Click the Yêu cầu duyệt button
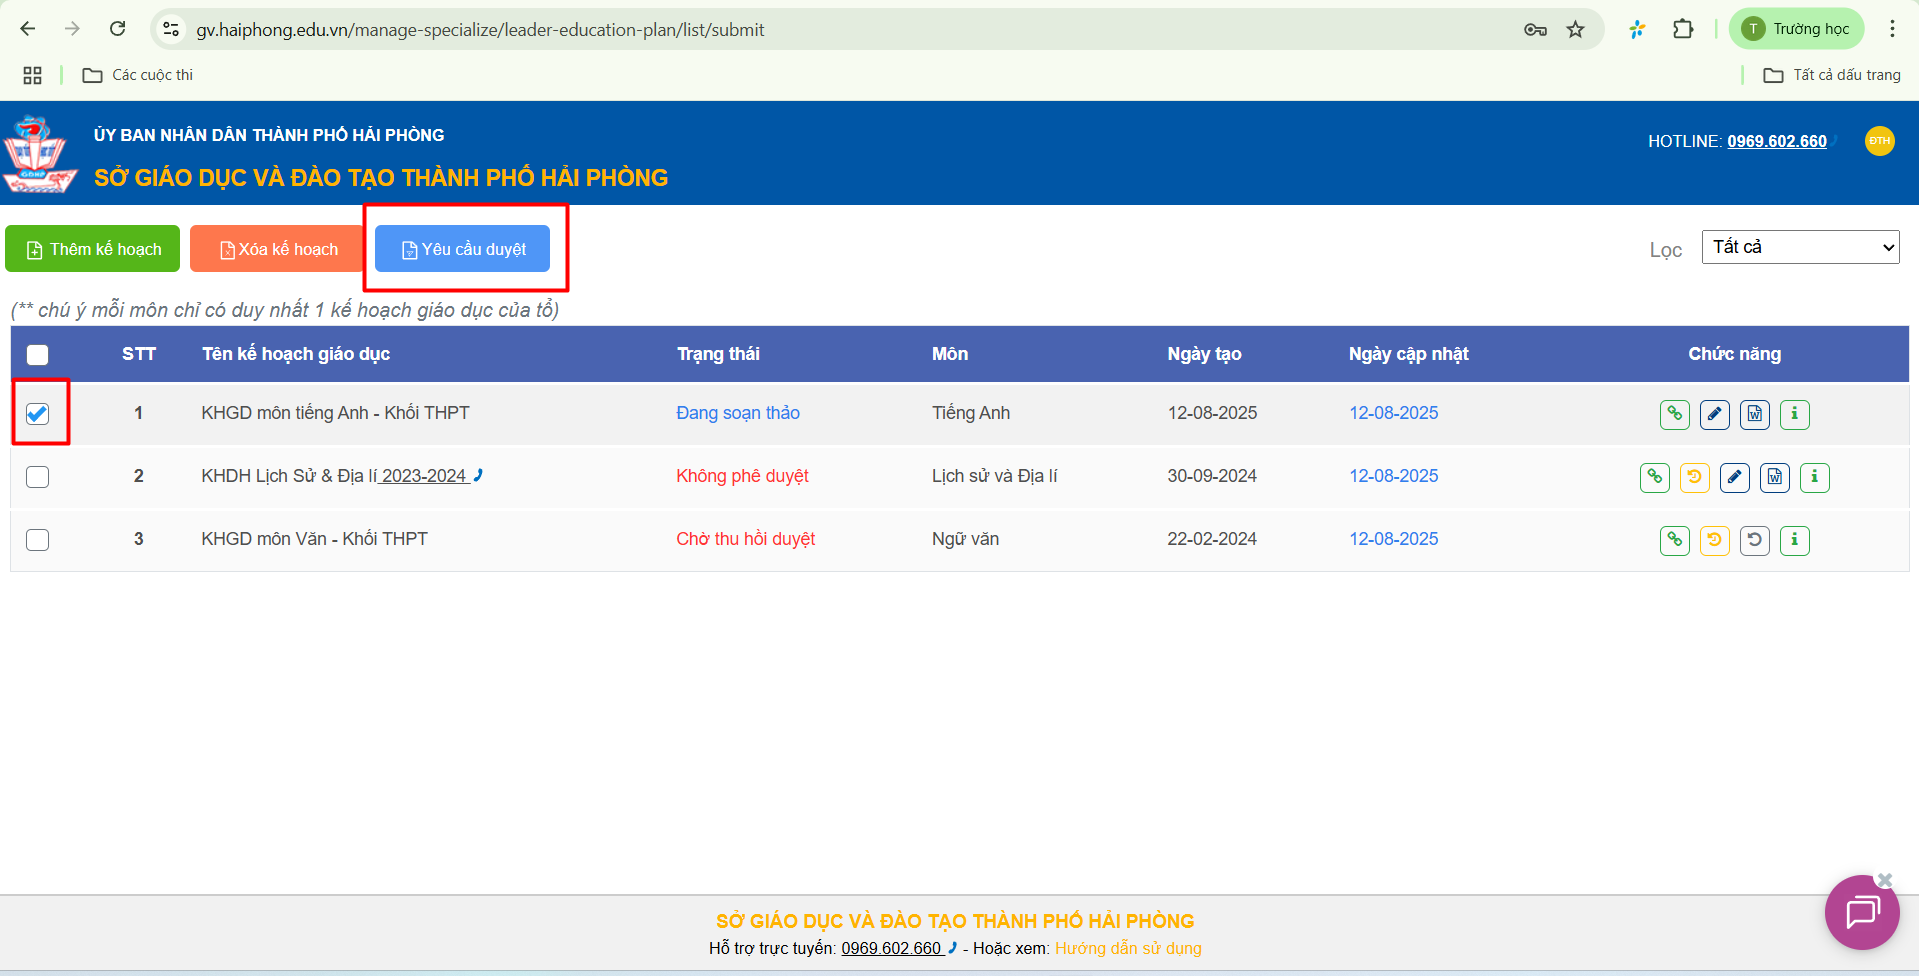Viewport: 1919px width, 976px height. pyautogui.click(x=463, y=249)
